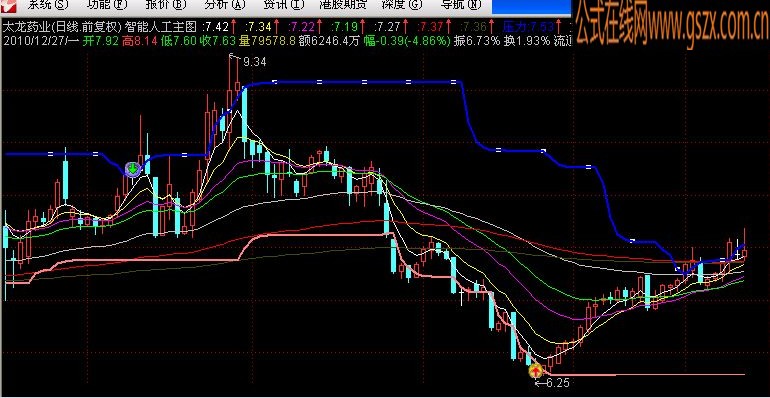Click the open price 开7.92
770x398 pixels.
click(101, 41)
